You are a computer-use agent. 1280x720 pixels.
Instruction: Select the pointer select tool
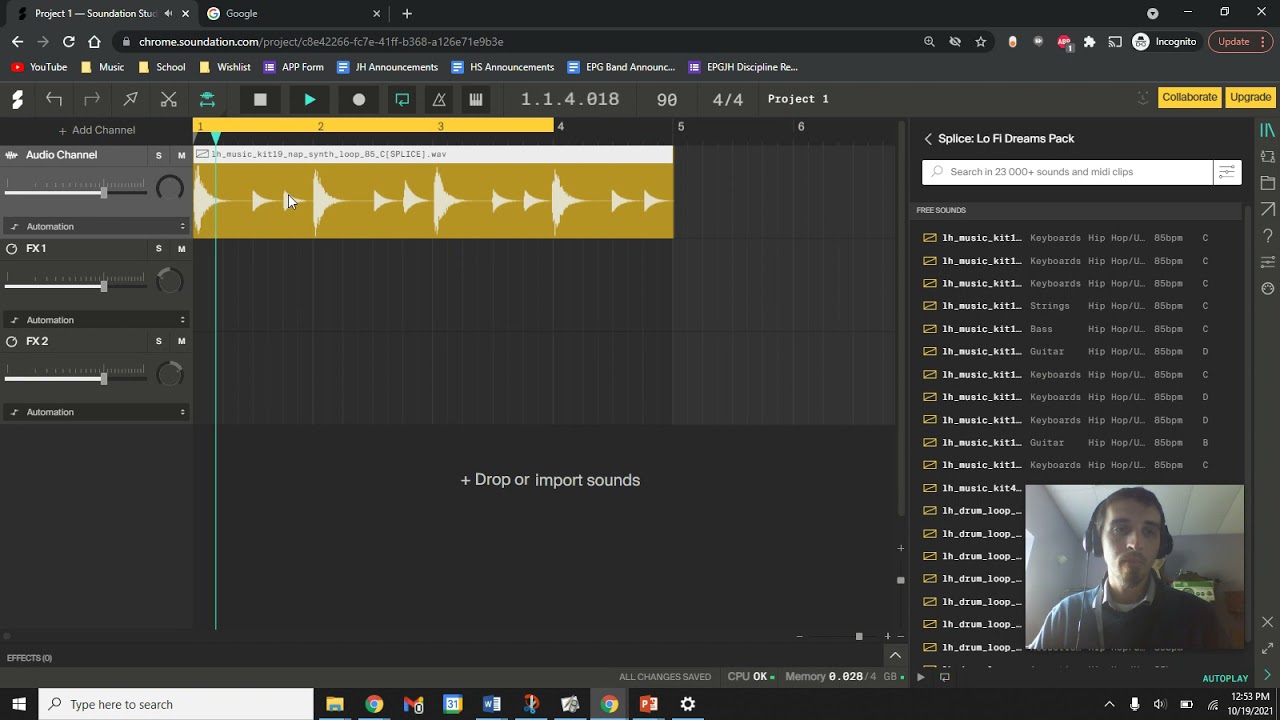pos(130,99)
